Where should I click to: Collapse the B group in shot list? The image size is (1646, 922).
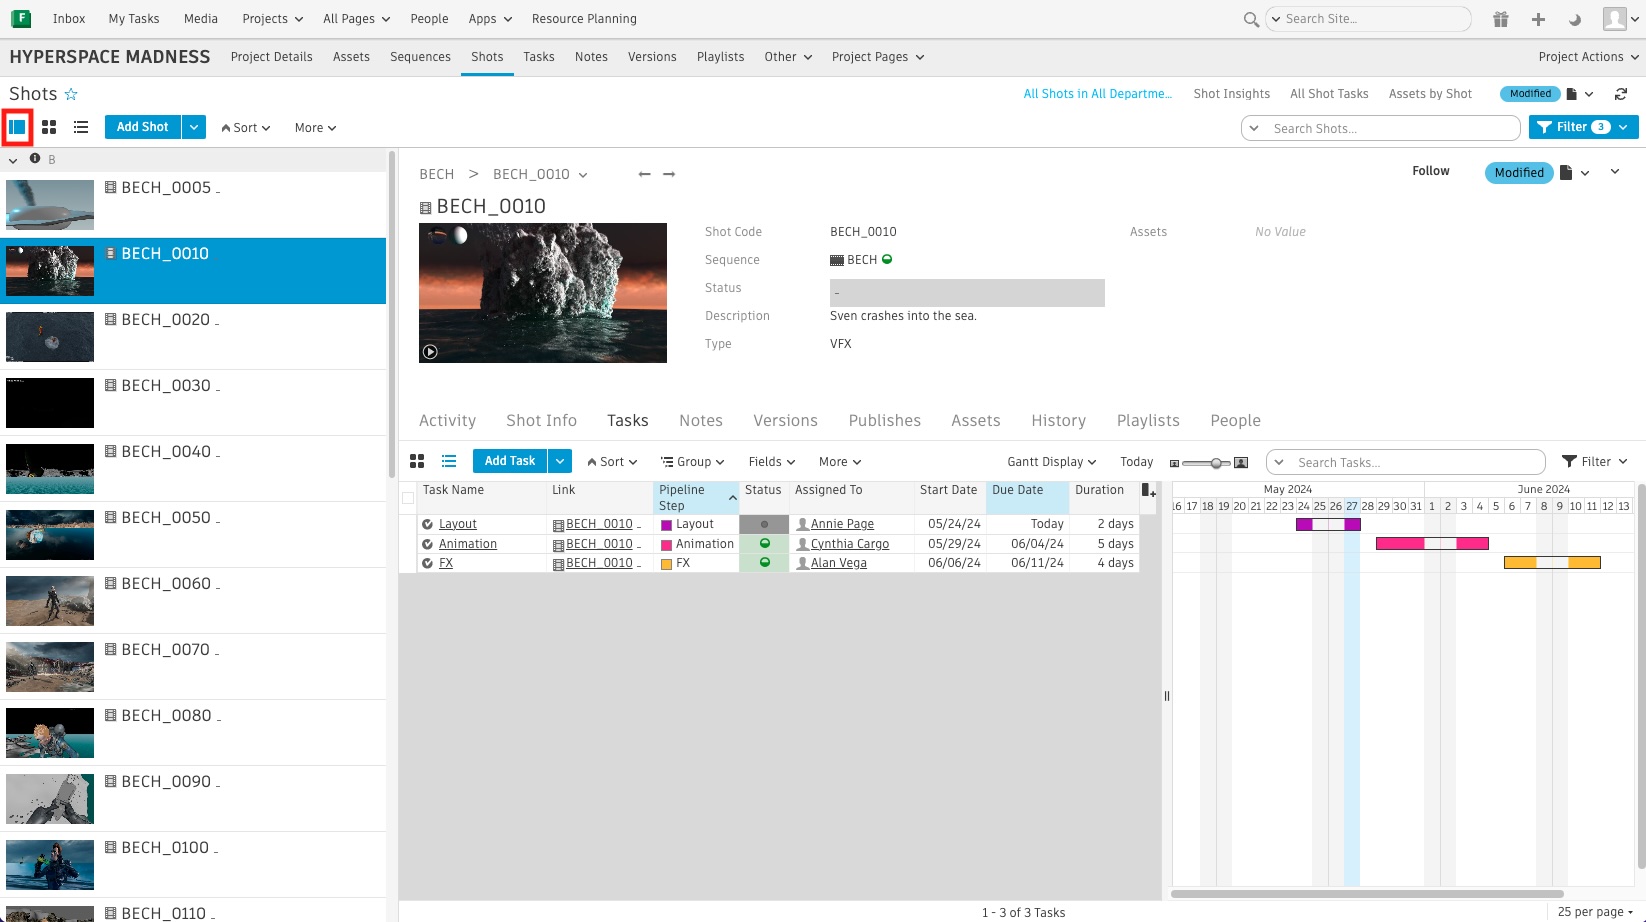tap(13, 160)
